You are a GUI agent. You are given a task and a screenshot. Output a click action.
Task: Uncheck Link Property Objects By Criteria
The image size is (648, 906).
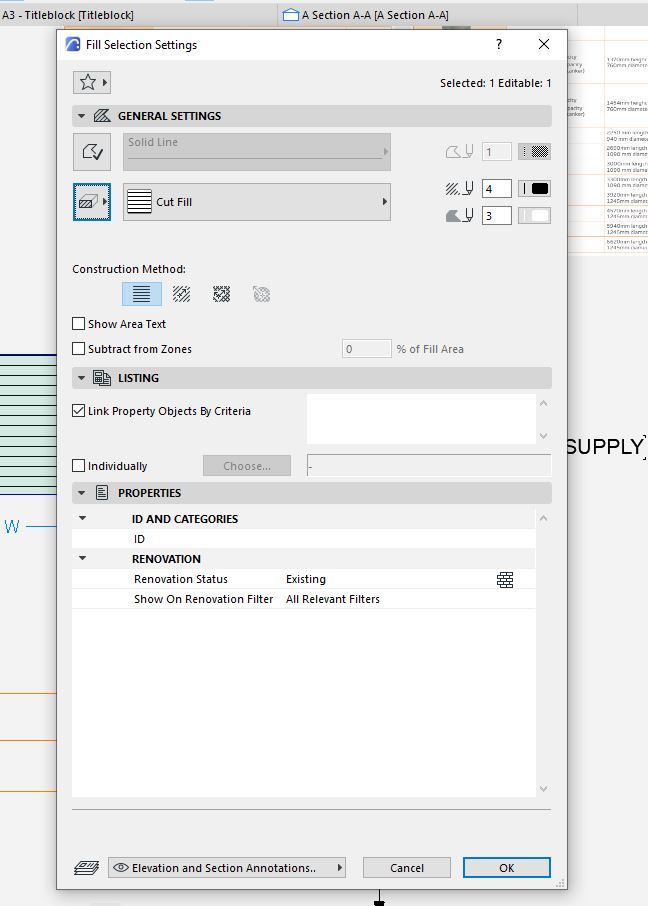(79, 411)
